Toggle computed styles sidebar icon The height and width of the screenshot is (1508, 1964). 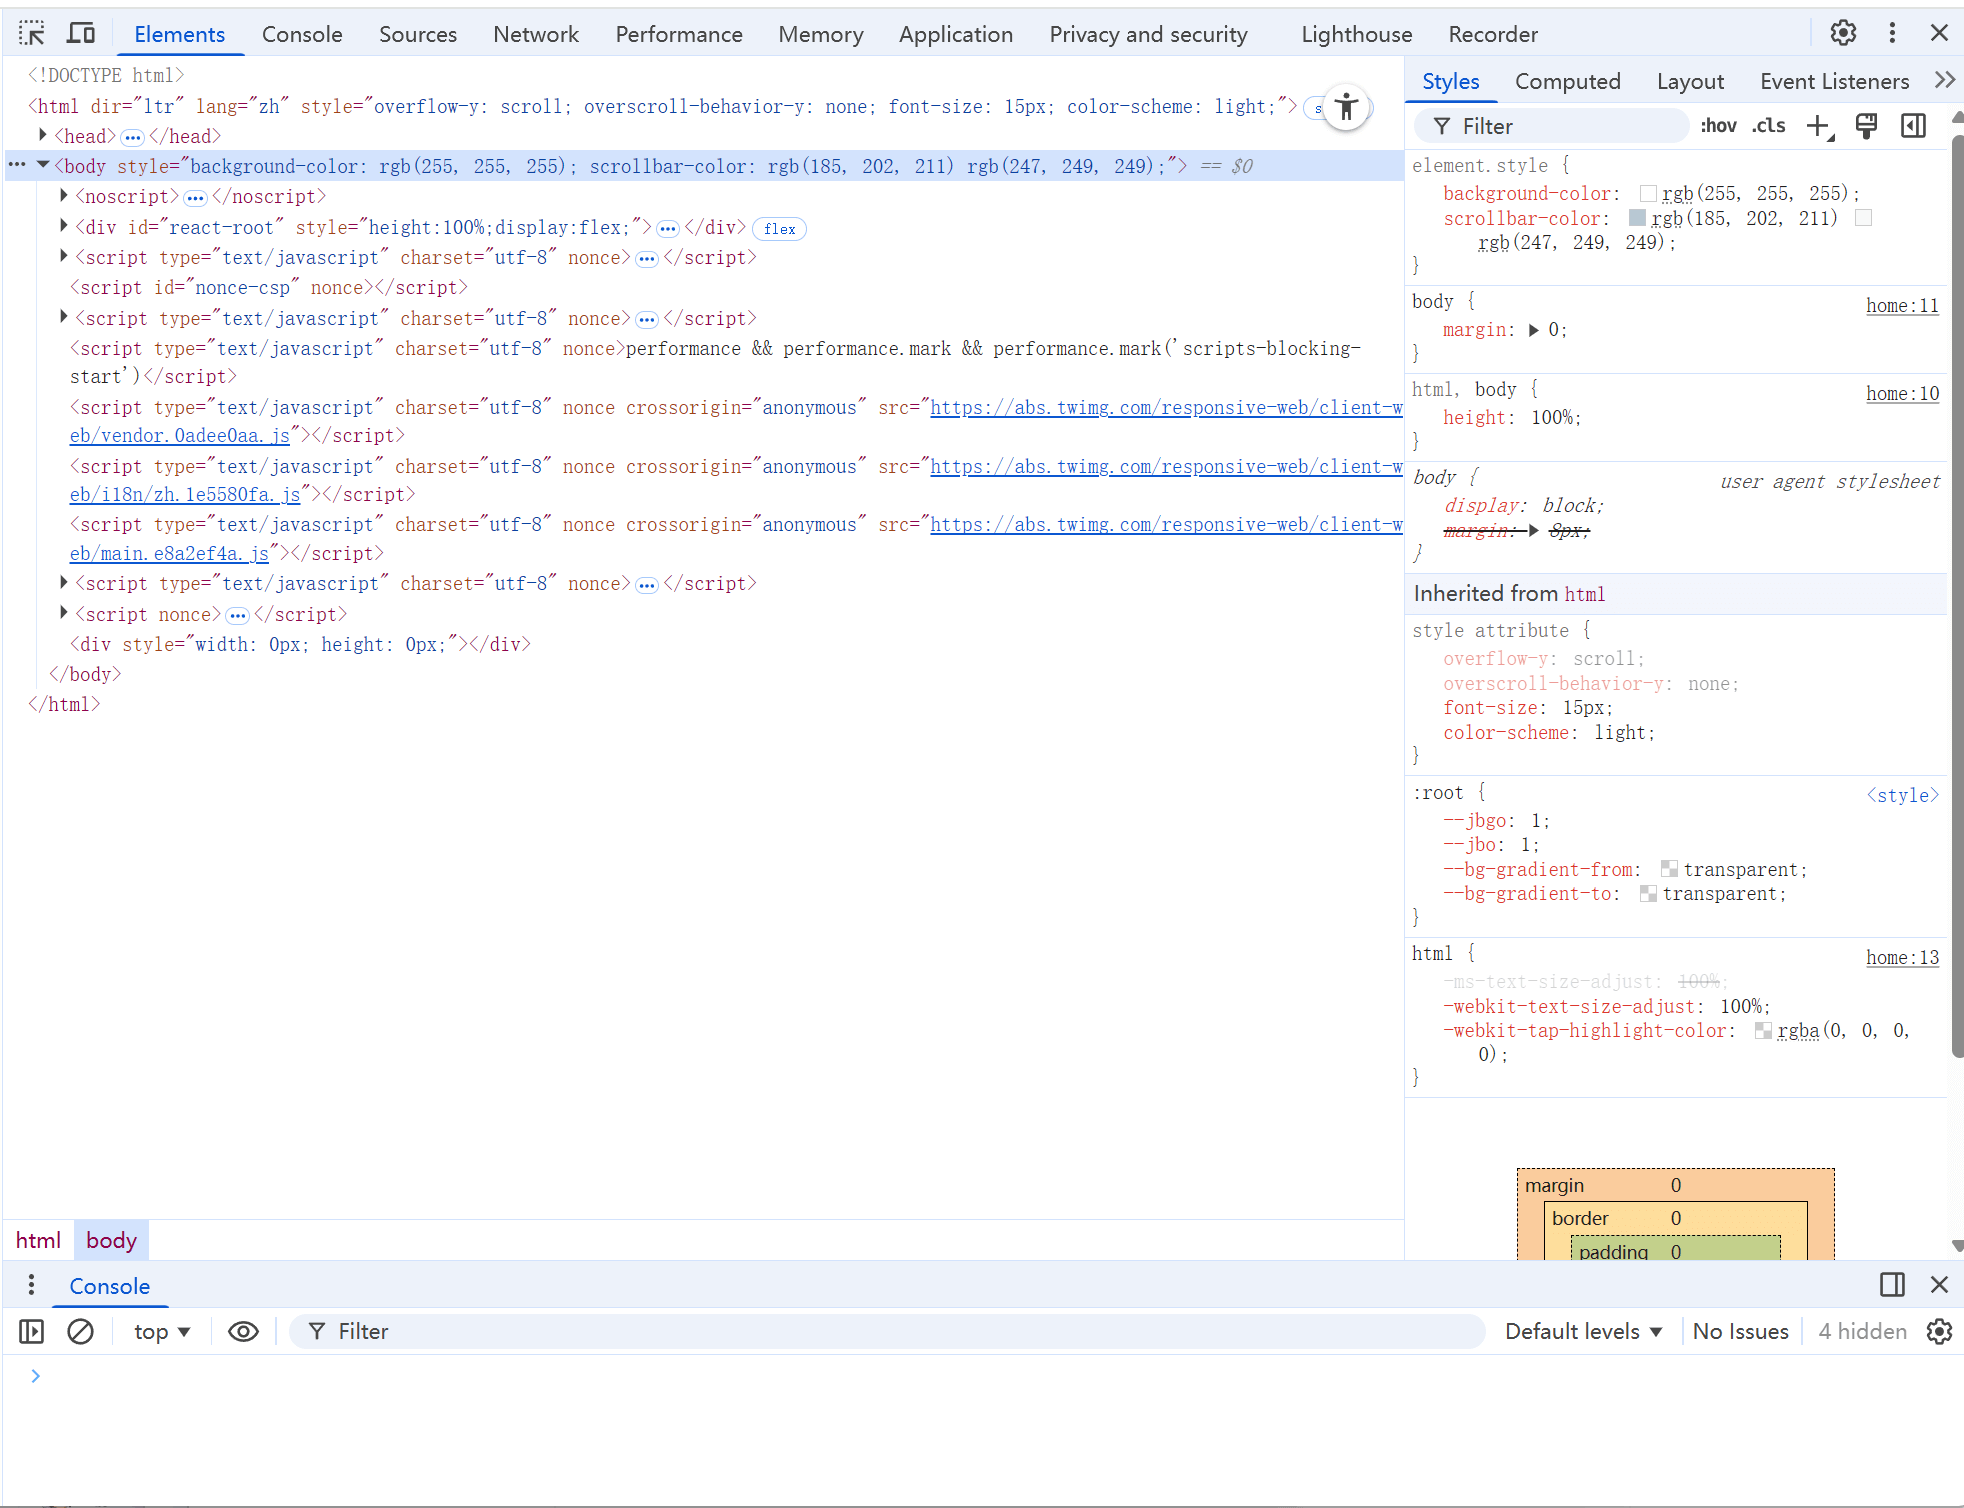tap(1913, 126)
